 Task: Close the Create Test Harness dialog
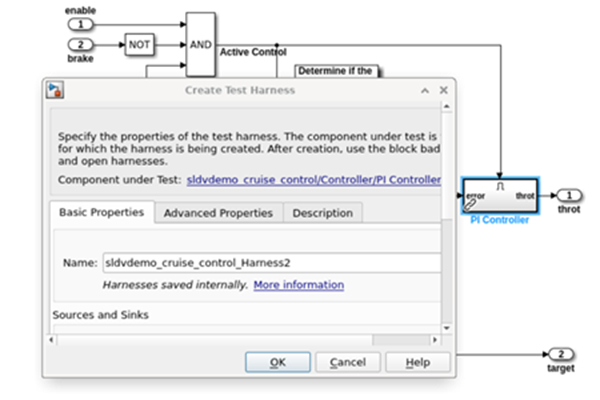pyautogui.click(x=443, y=90)
